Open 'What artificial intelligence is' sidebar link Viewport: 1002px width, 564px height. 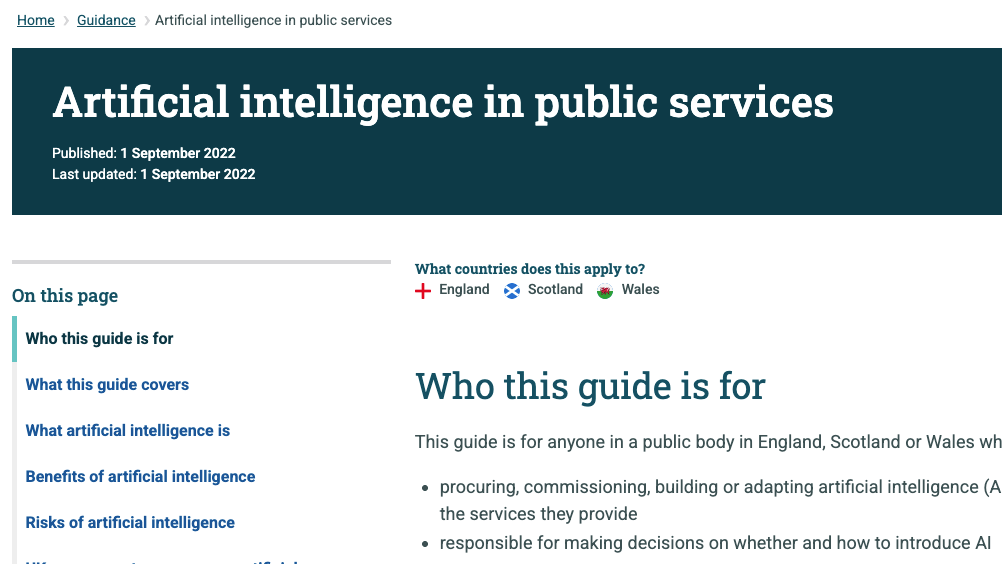click(128, 431)
